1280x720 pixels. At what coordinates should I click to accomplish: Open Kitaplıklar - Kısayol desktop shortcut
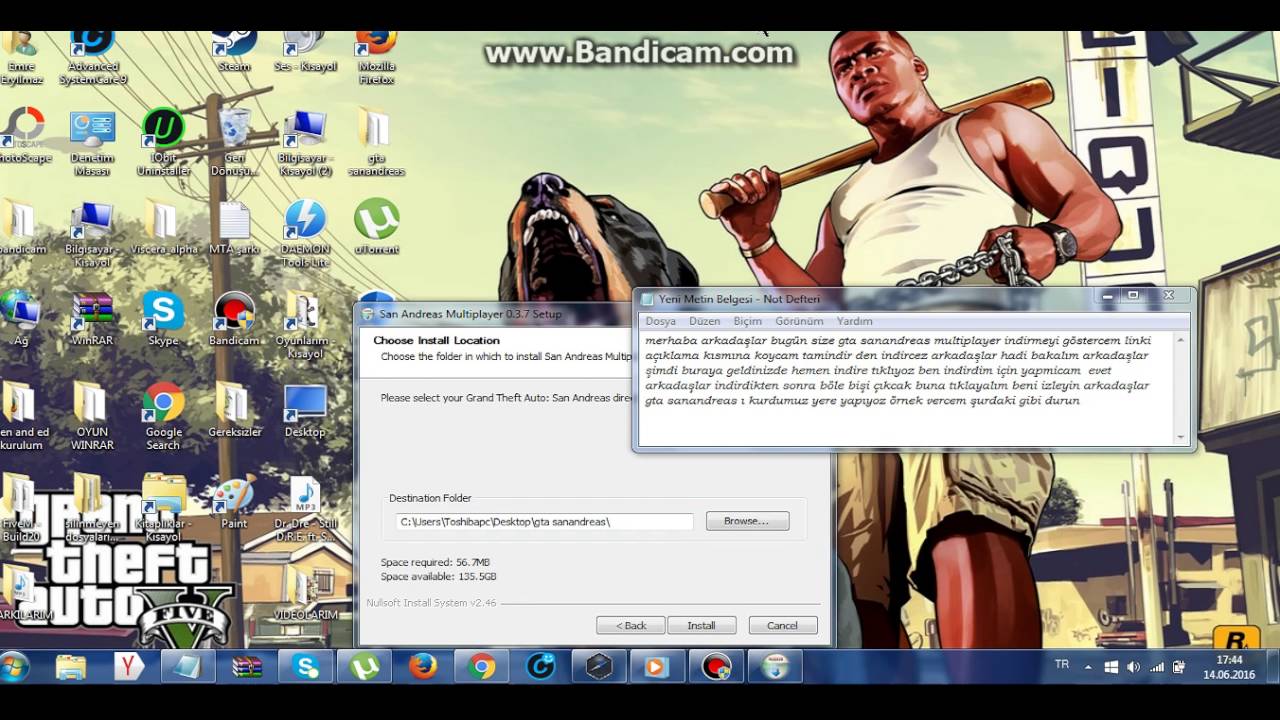164,509
